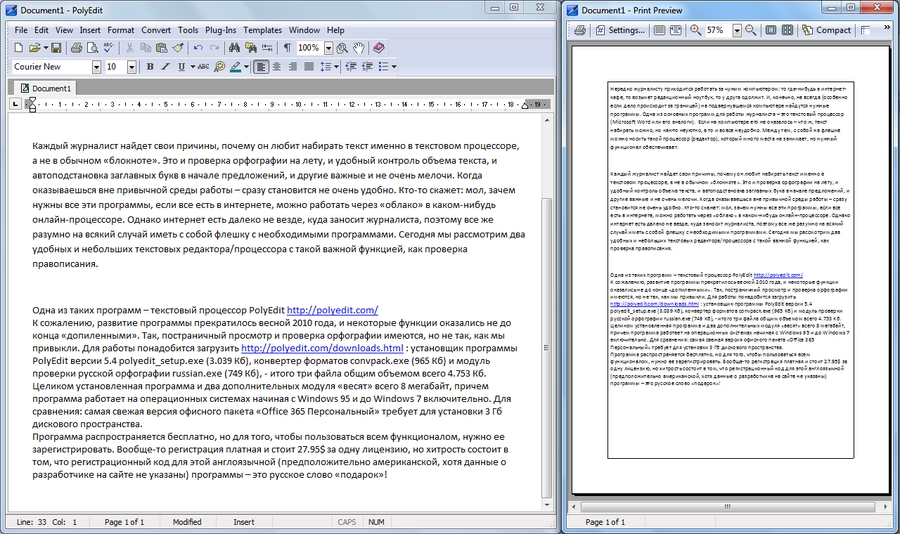900x534 pixels.
Task: Show a single page in Print Preview
Action: point(771,30)
